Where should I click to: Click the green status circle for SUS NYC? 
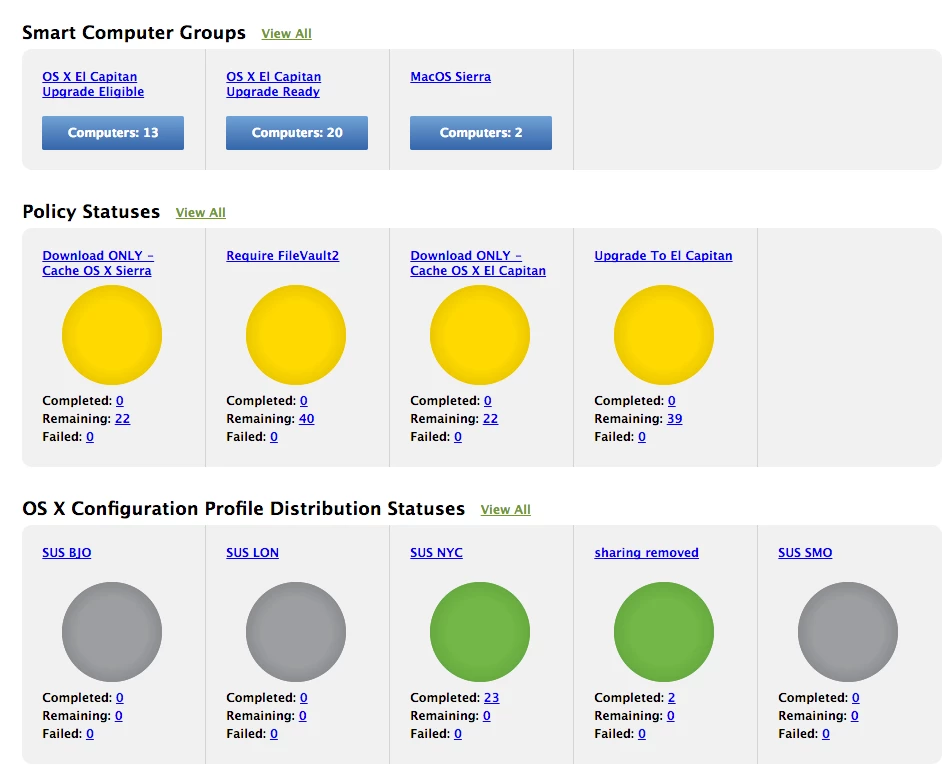coord(480,632)
